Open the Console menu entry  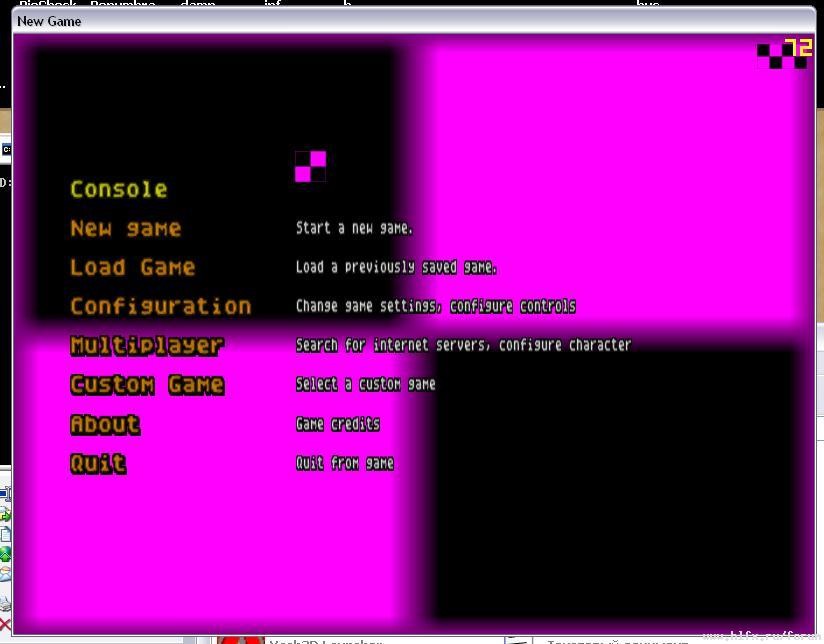click(118, 190)
